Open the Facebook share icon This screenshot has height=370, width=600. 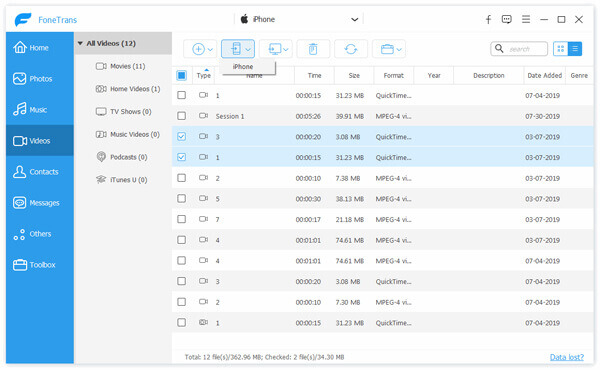(488, 20)
